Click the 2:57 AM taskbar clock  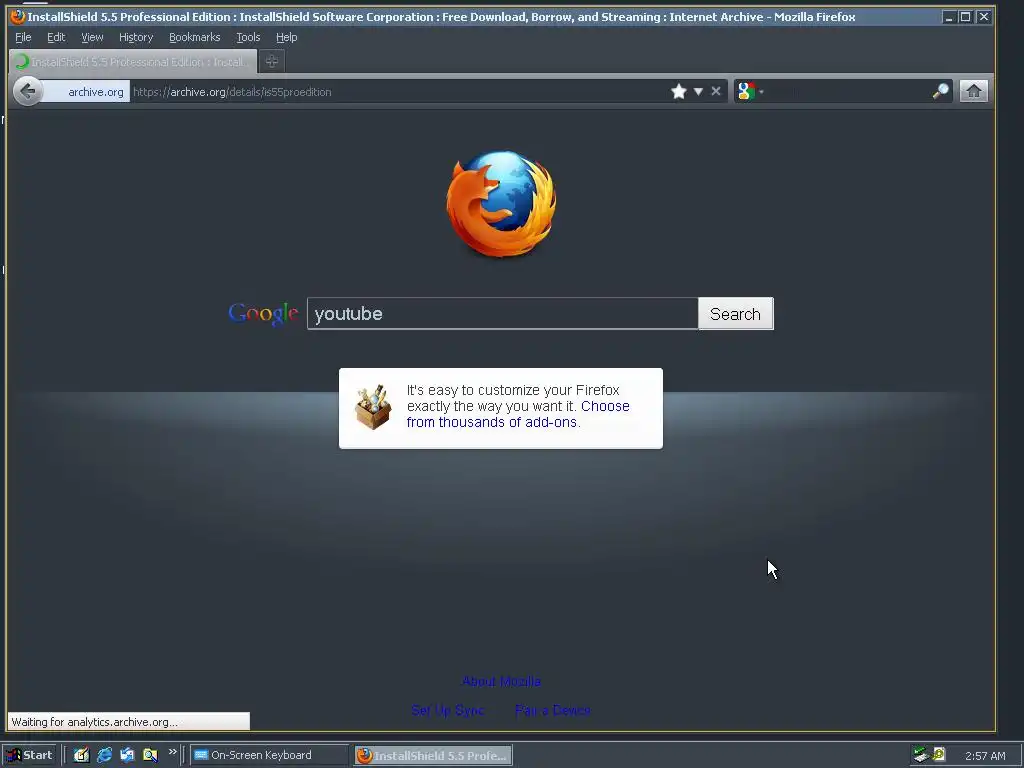point(985,756)
